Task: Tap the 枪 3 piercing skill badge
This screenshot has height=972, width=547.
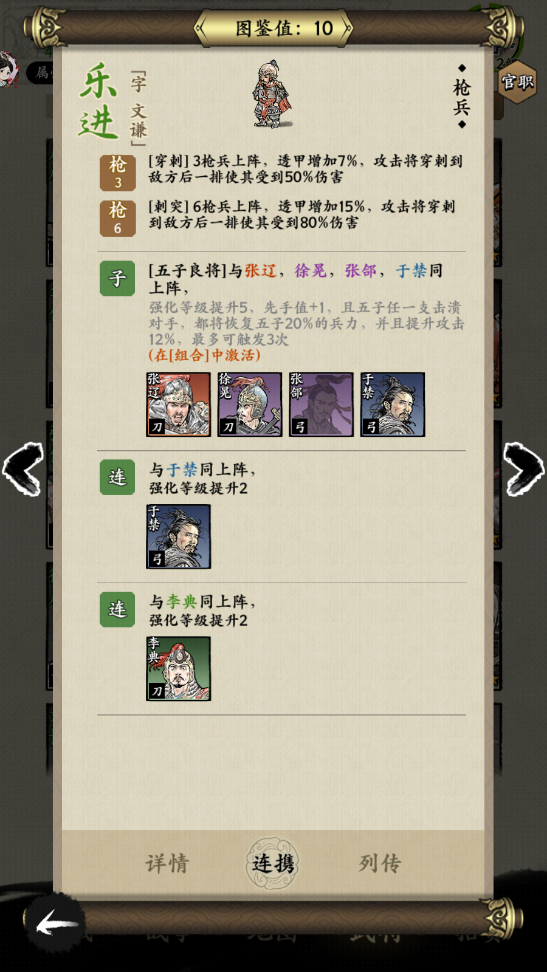Action: tap(117, 172)
